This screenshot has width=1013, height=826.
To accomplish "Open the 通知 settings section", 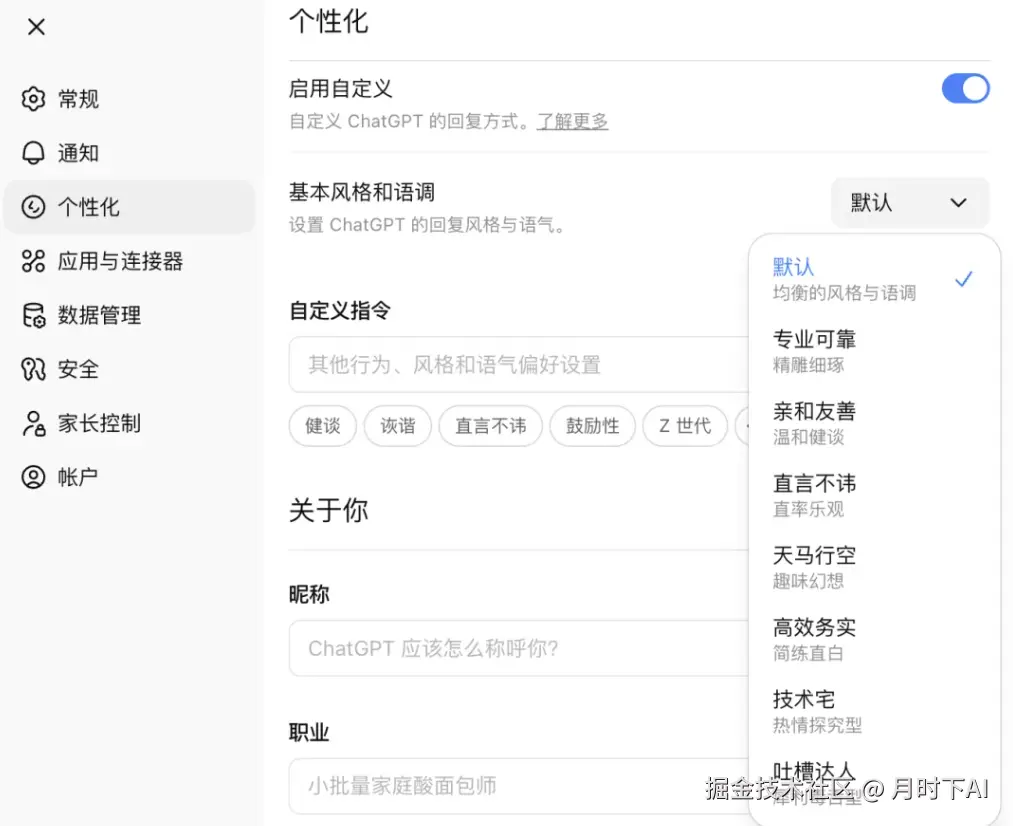I will pyautogui.click(x=129, y=153).
